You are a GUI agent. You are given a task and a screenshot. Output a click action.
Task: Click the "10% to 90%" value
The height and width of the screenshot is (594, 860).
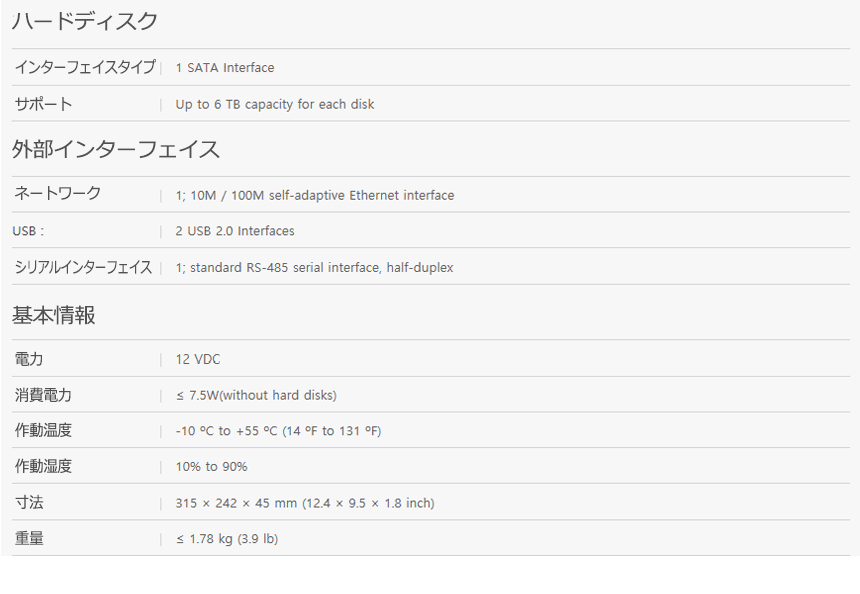coord(211,467)
